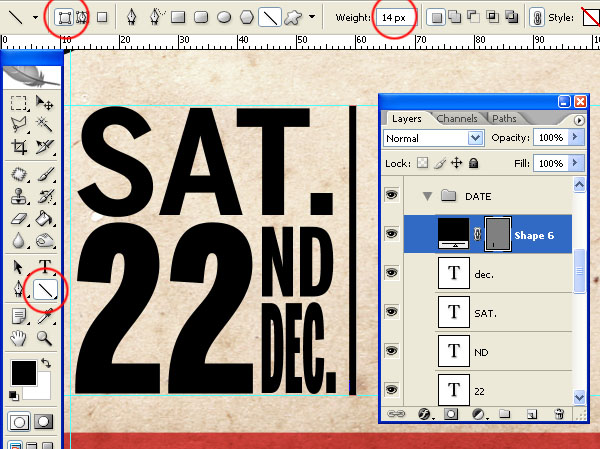
Task: Toggle the layer style link chain icon
Action: point(537,17)
